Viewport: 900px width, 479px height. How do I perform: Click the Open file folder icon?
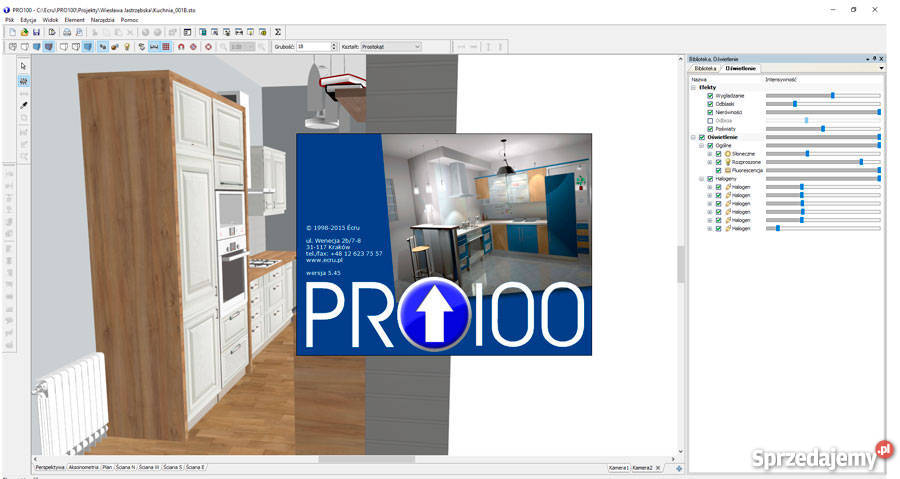click(24, 32)
